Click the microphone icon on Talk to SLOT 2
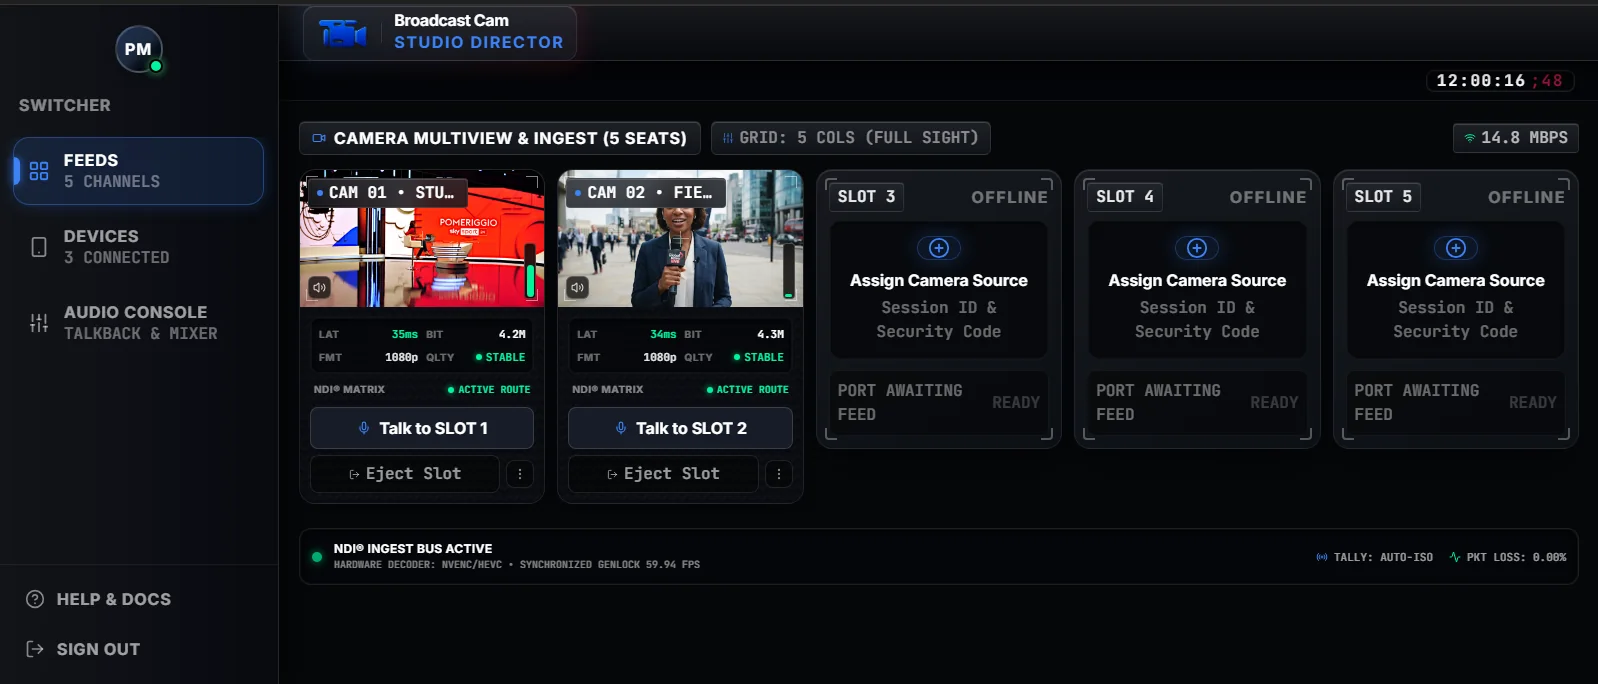 coord(621,428)
